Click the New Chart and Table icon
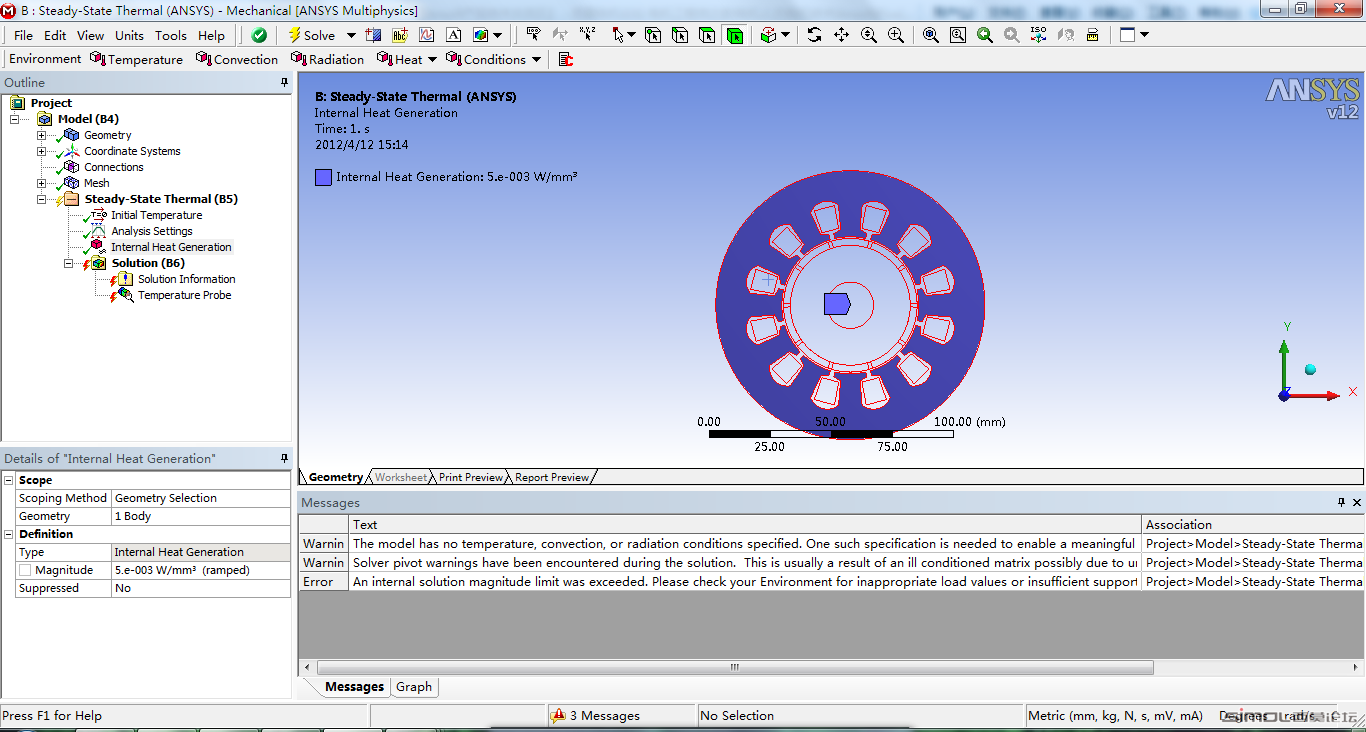 [427, 35]
